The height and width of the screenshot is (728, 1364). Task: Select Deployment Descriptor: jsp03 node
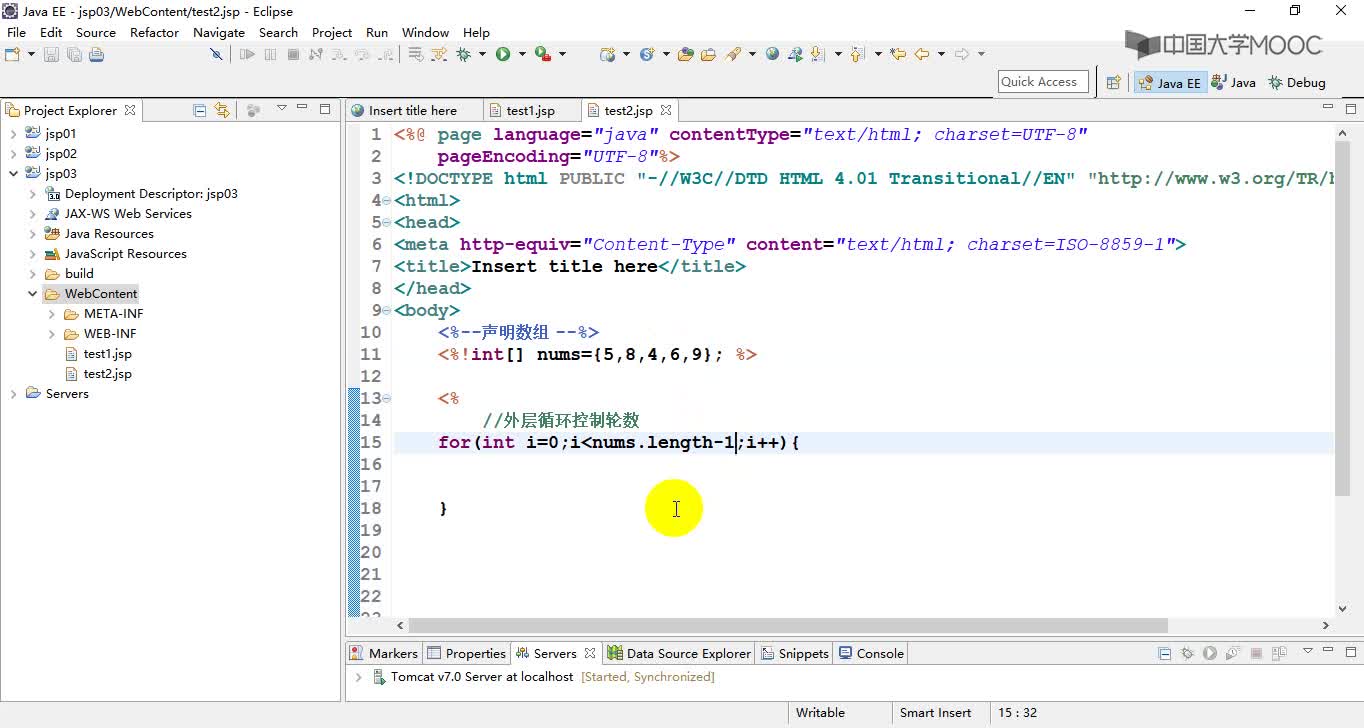pos(151,193)
